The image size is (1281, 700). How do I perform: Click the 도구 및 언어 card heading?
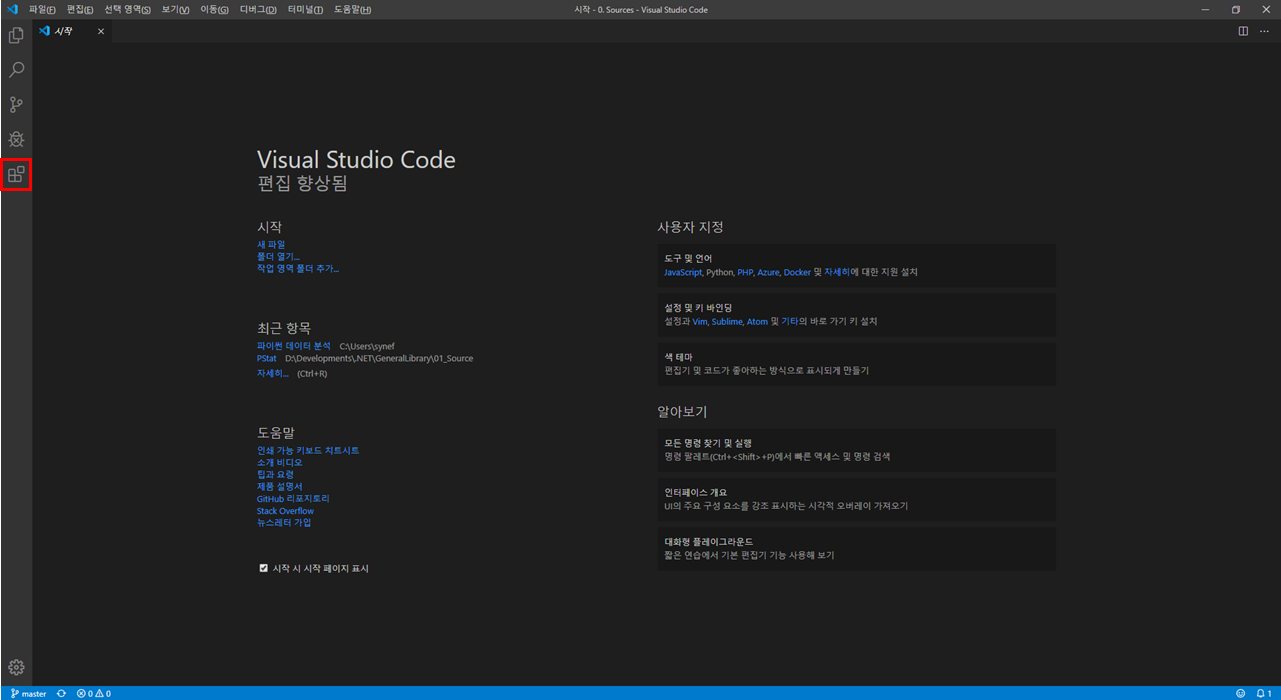point(688,258)
